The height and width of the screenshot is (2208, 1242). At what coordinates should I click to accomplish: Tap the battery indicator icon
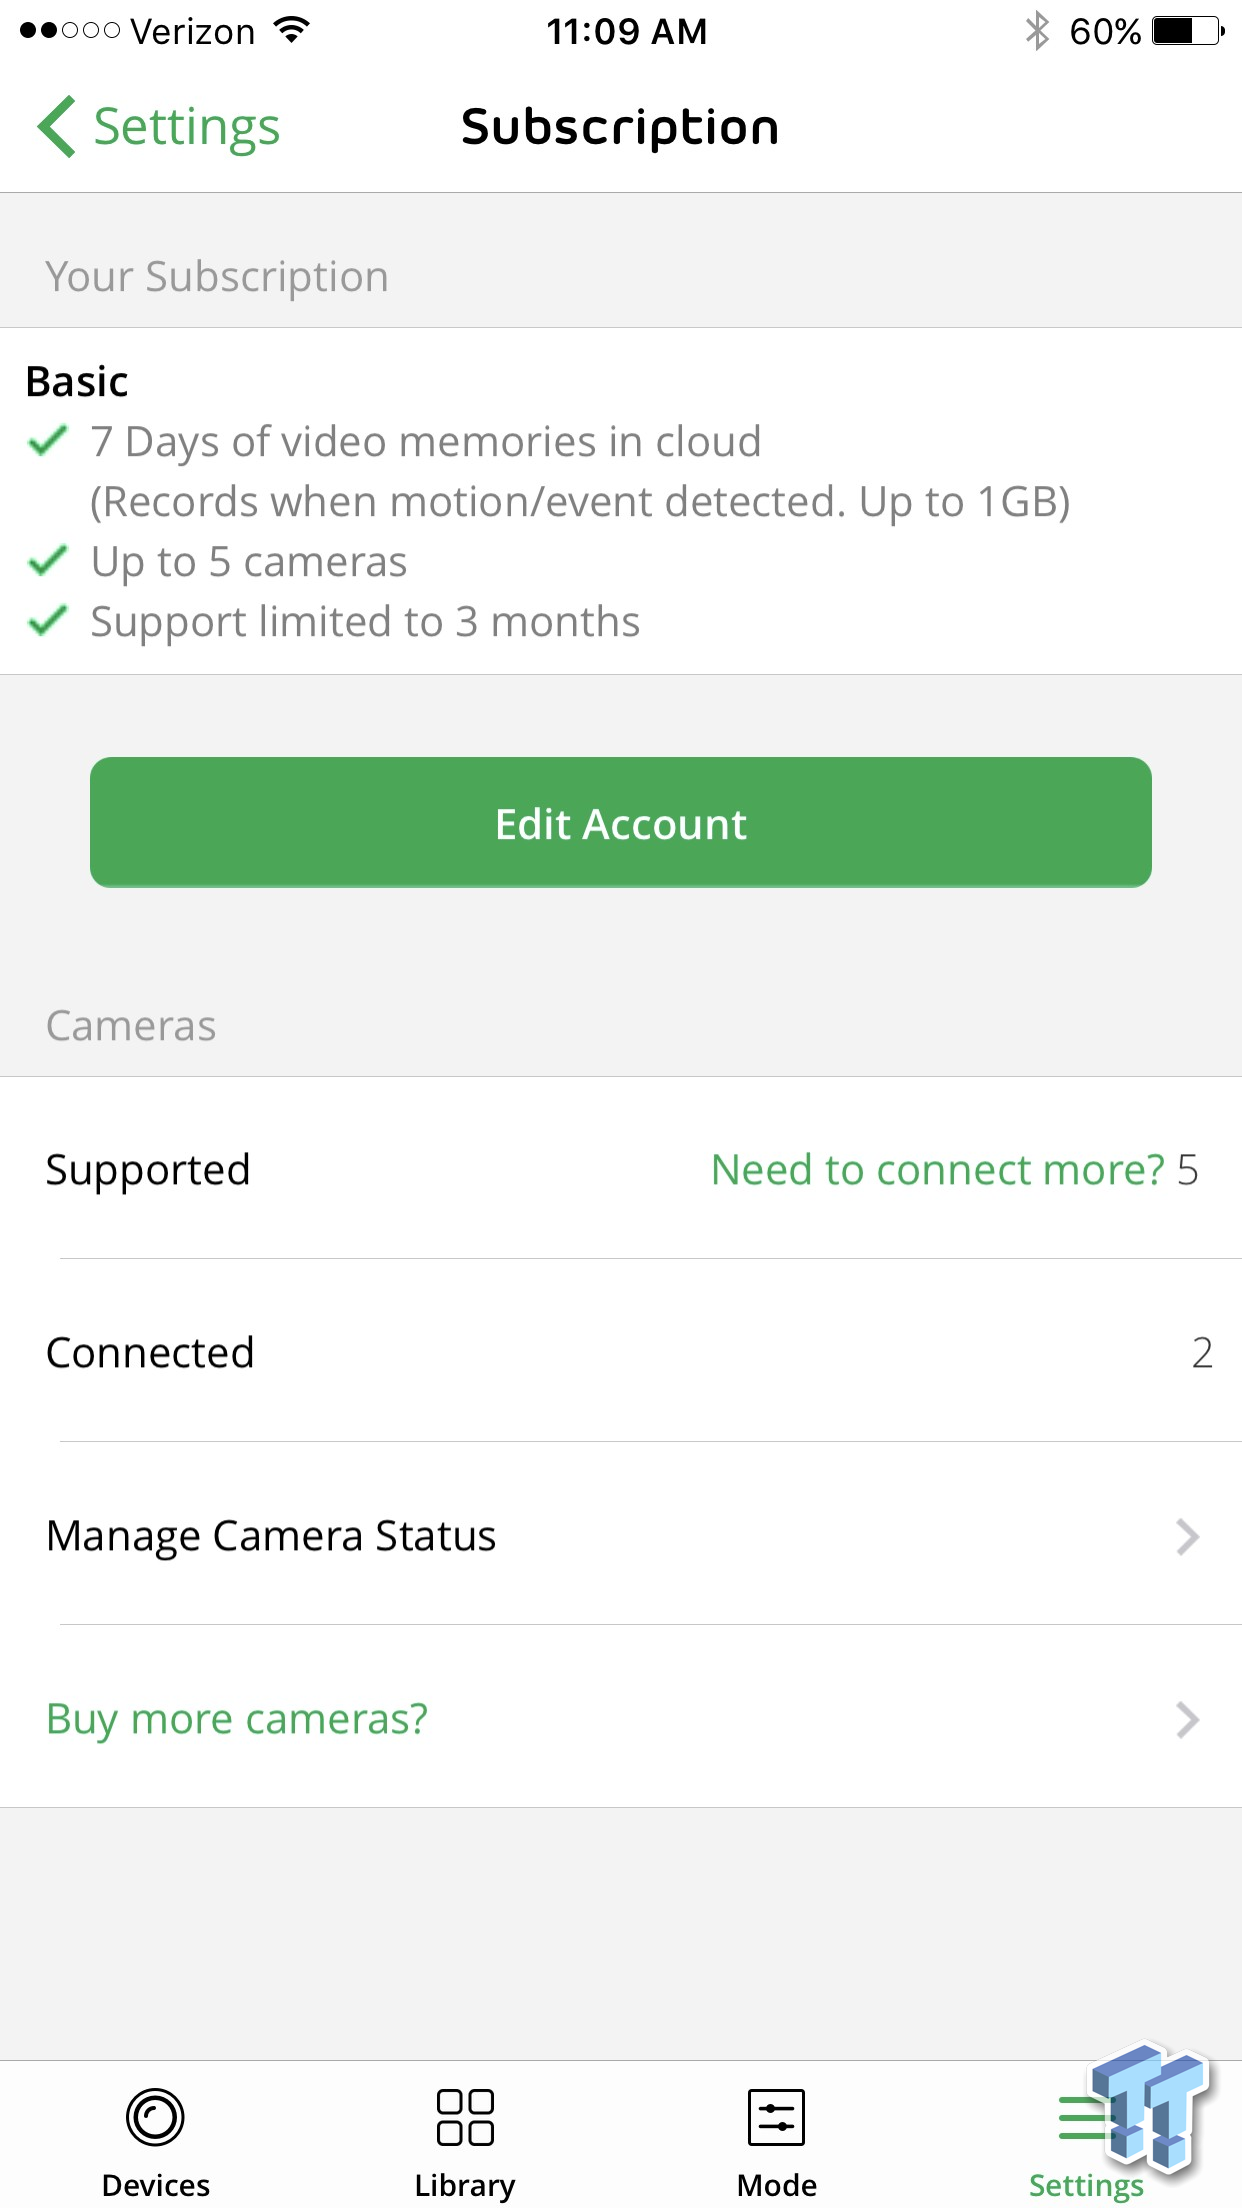pyautogui.click(x=1187, y=31)
